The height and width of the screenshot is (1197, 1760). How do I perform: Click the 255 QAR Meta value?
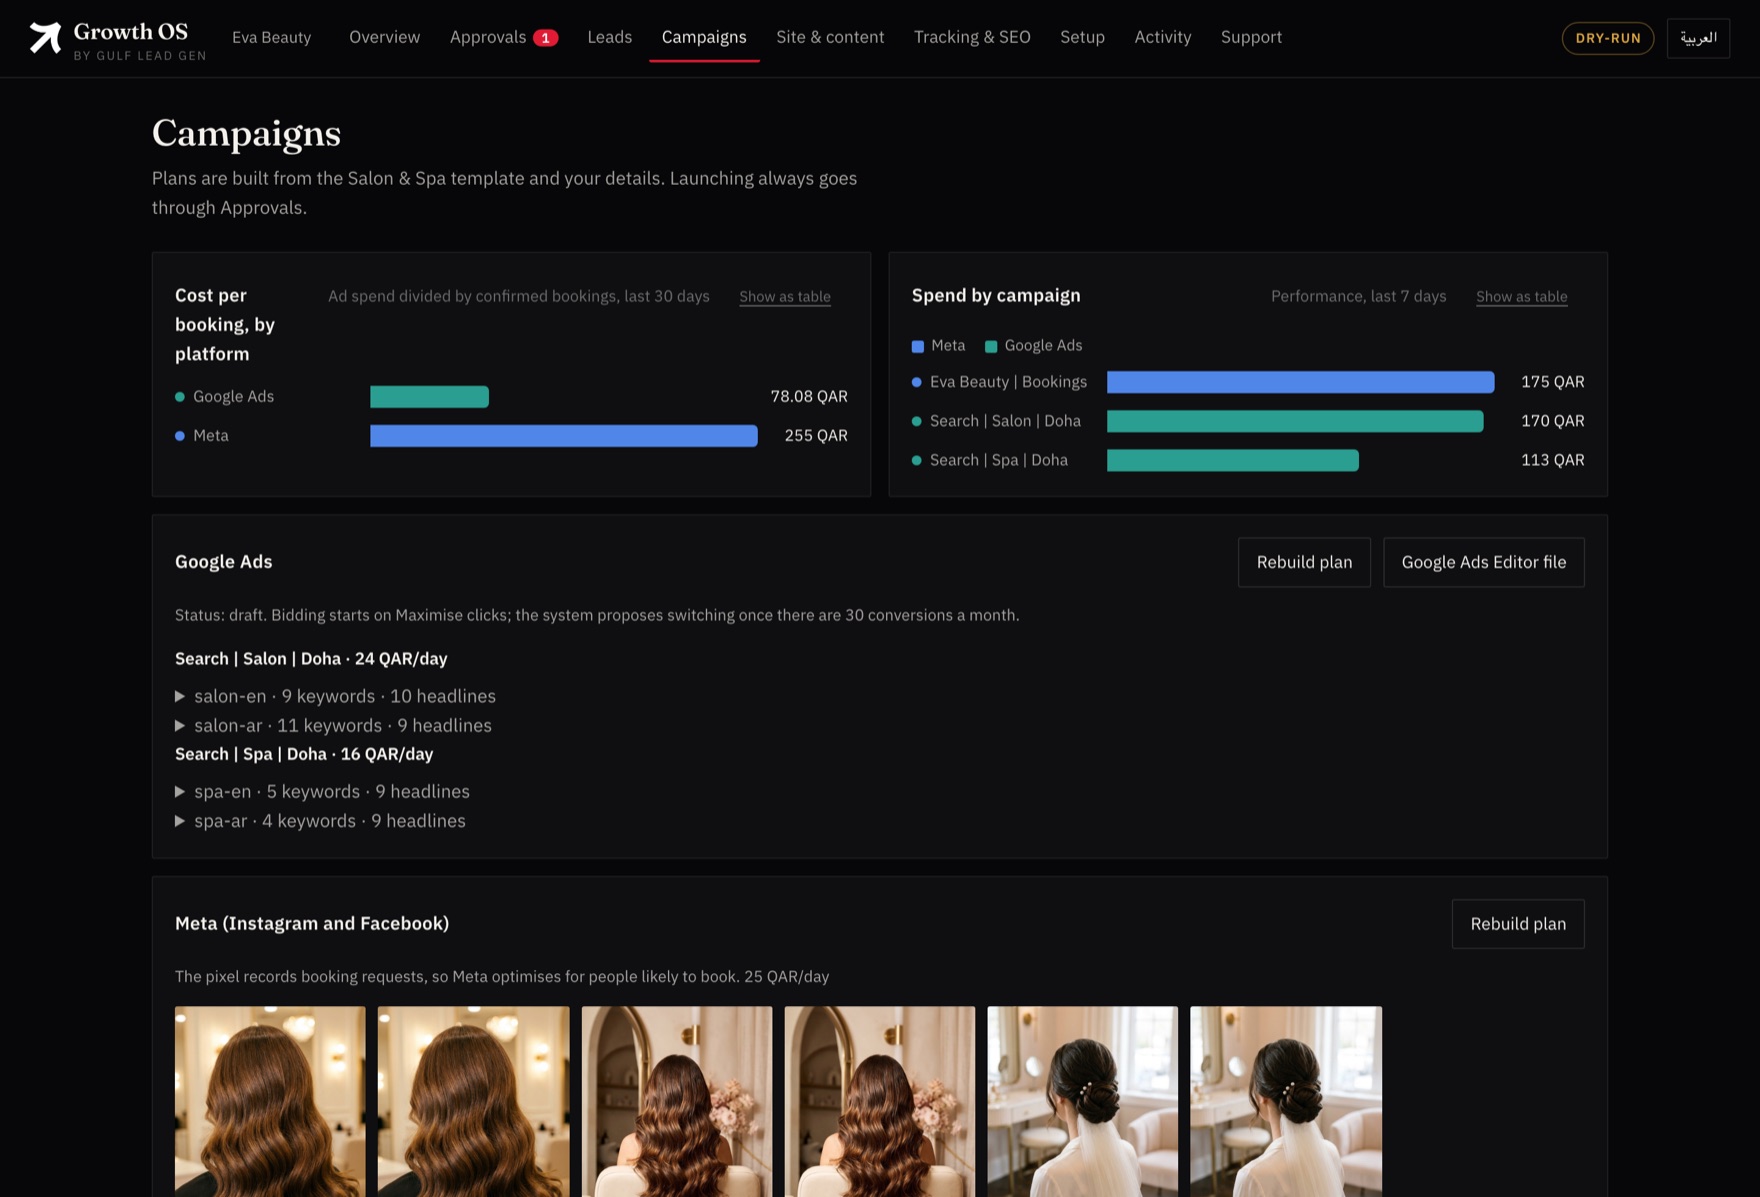pos(816,436)
